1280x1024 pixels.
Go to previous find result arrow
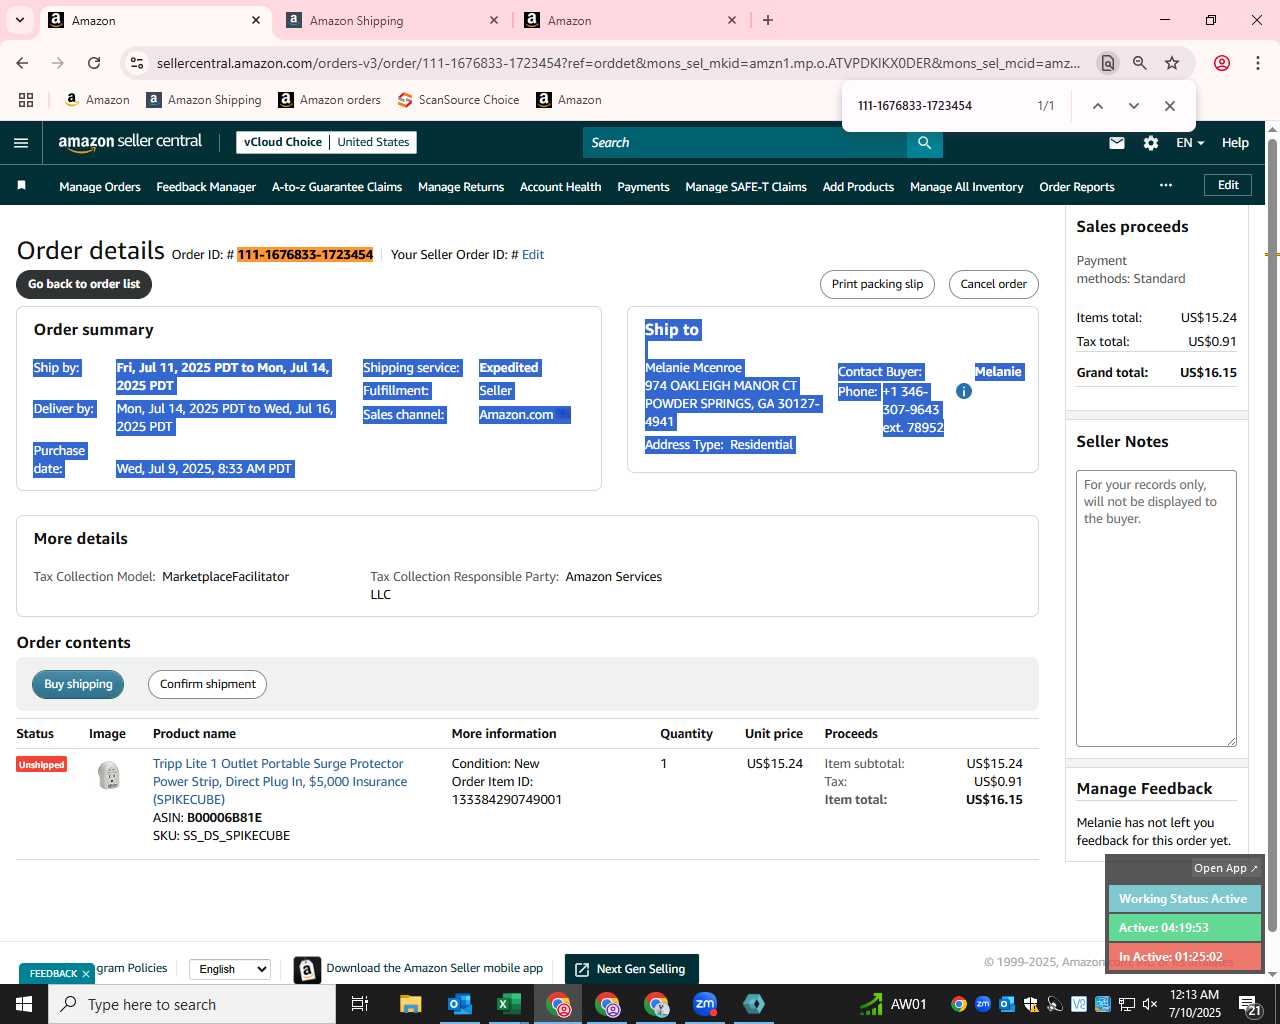[x=1097, y=106]
